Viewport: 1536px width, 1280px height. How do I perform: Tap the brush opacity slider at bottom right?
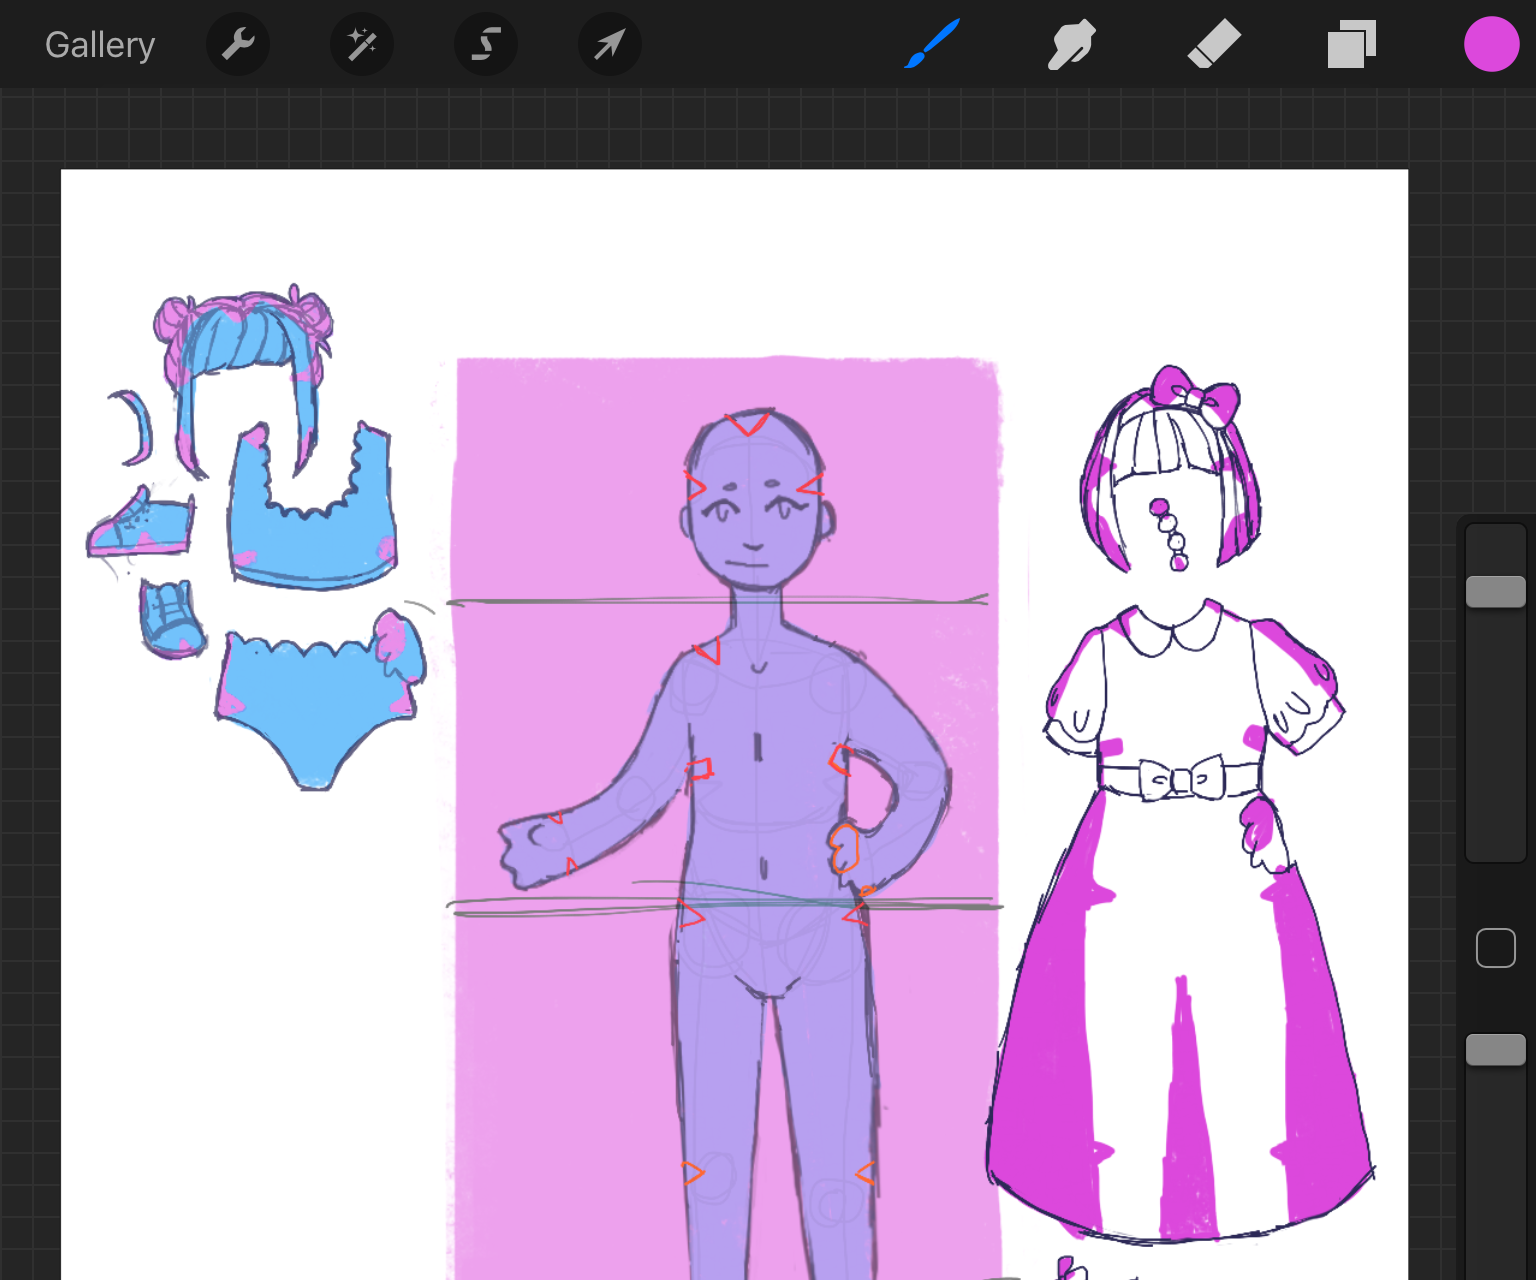[x=1495, y=1050]
